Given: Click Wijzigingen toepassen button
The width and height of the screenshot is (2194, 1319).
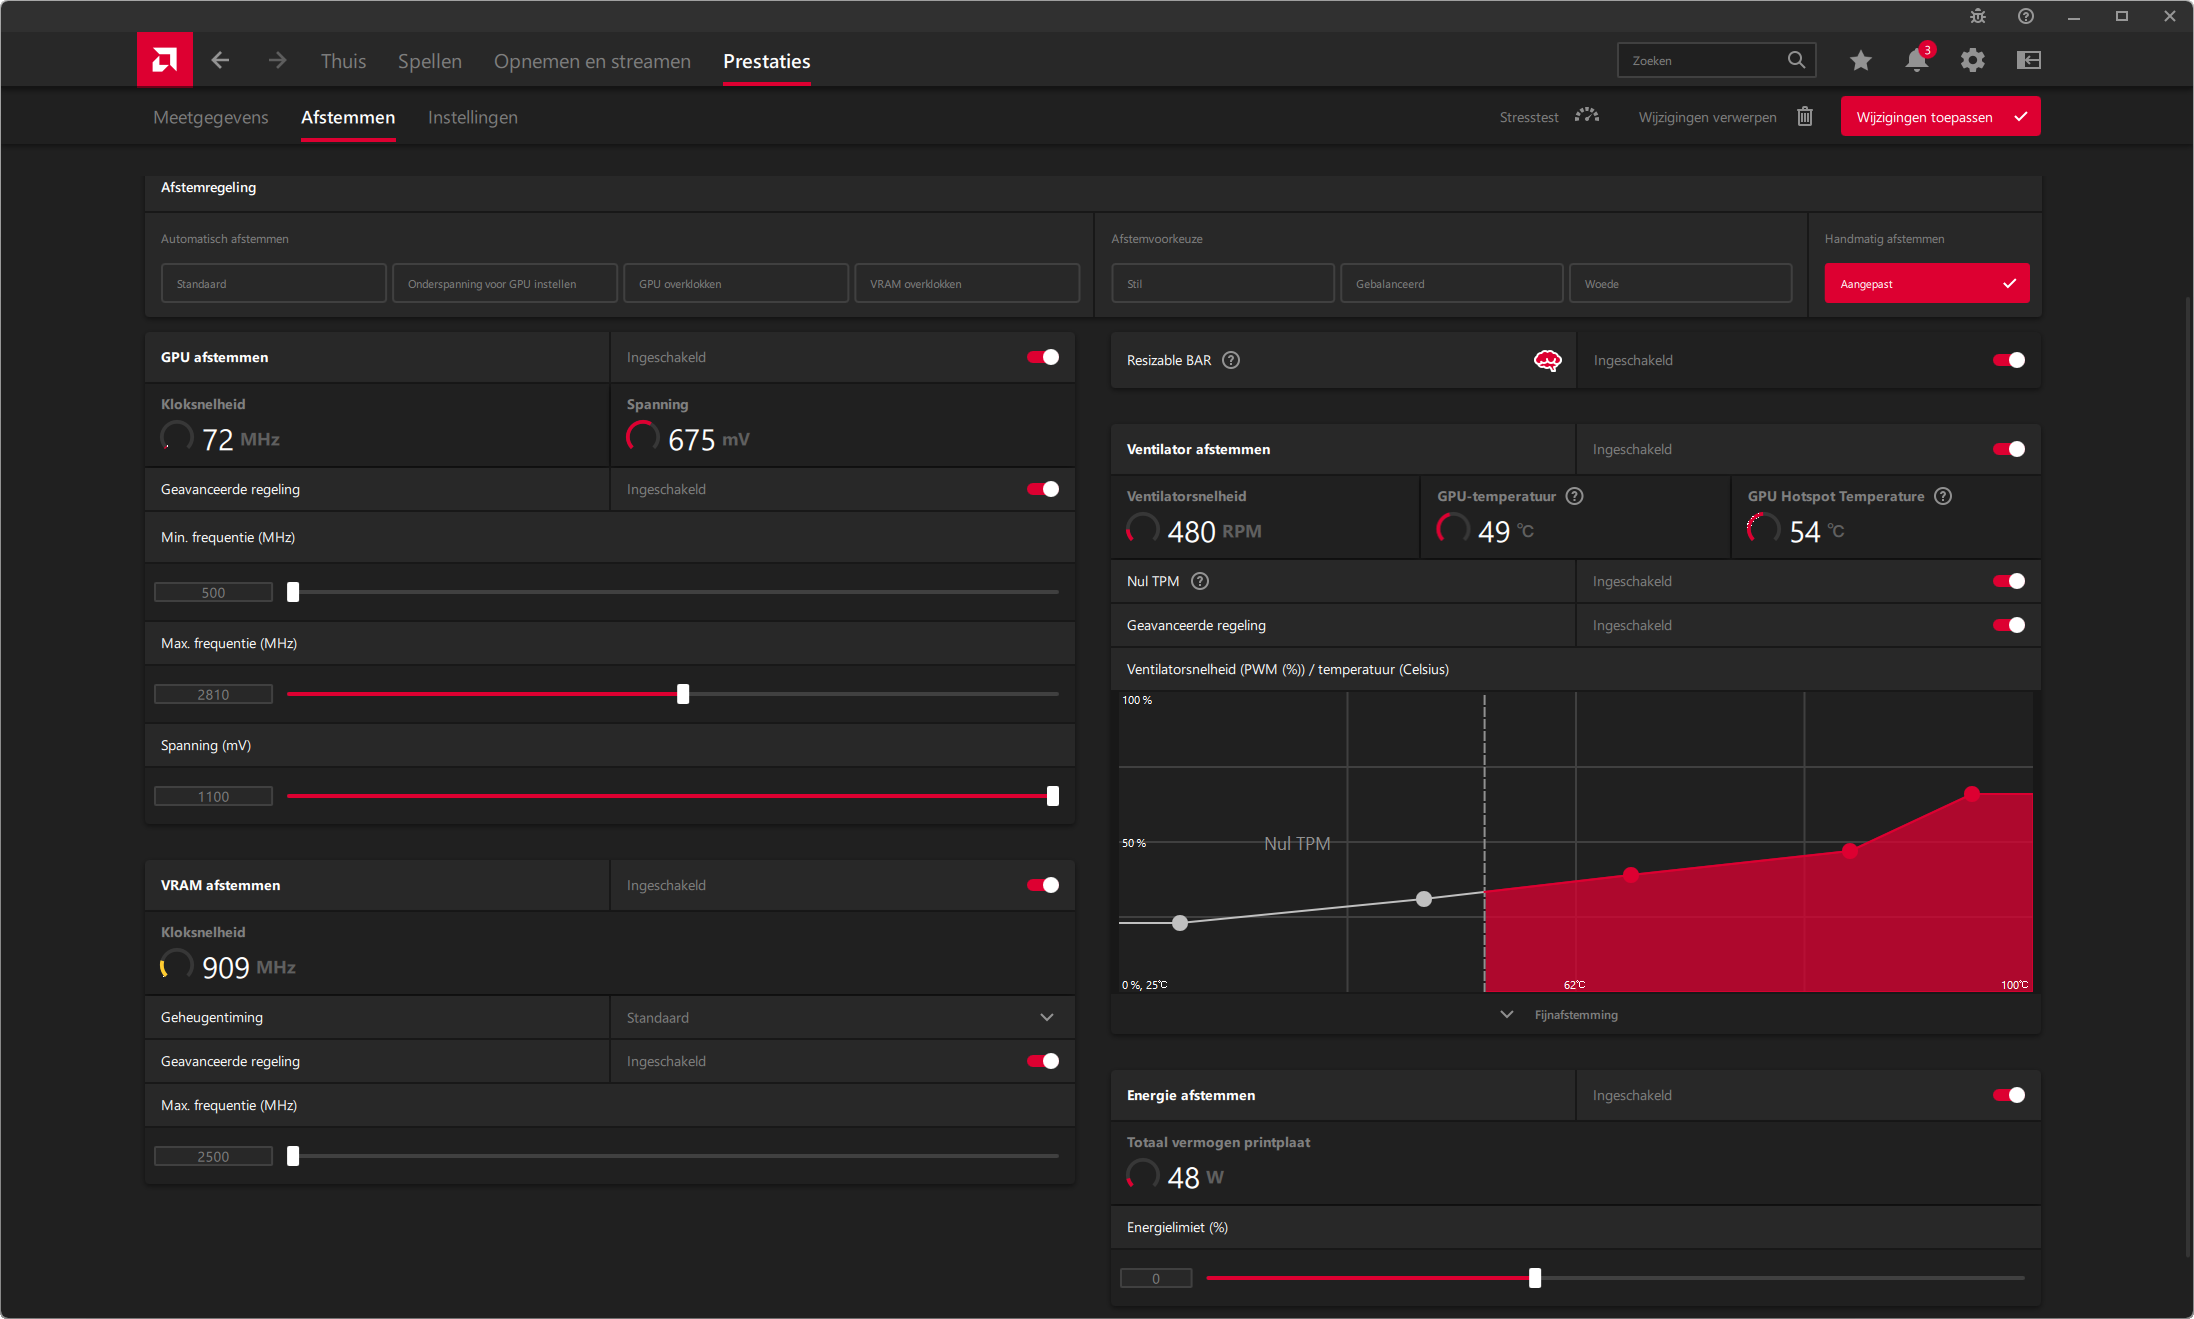Looking at the screenshot, I should point(1939,117).
